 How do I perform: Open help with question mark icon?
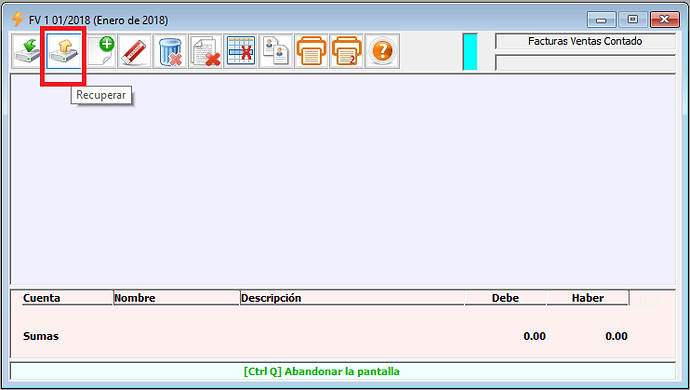pos(382,51)
